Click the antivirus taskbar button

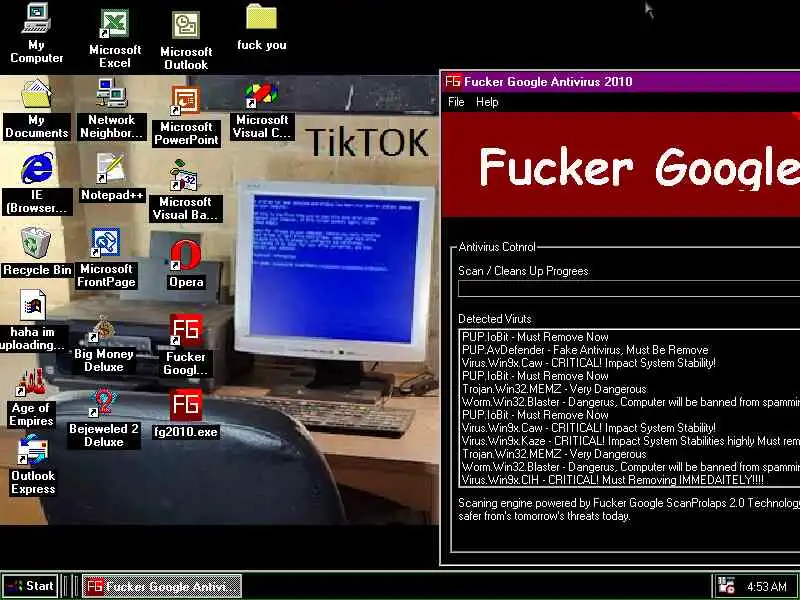point(161,586)
